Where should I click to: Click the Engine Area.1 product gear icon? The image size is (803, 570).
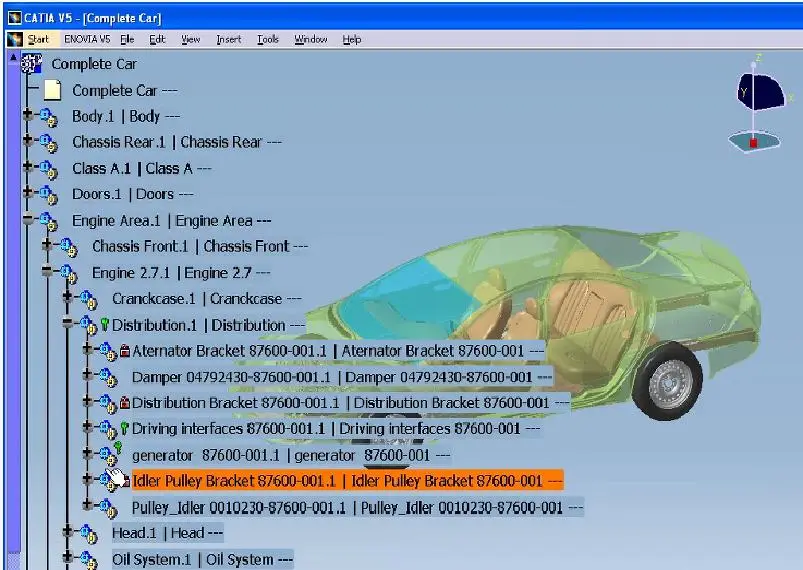49,222
